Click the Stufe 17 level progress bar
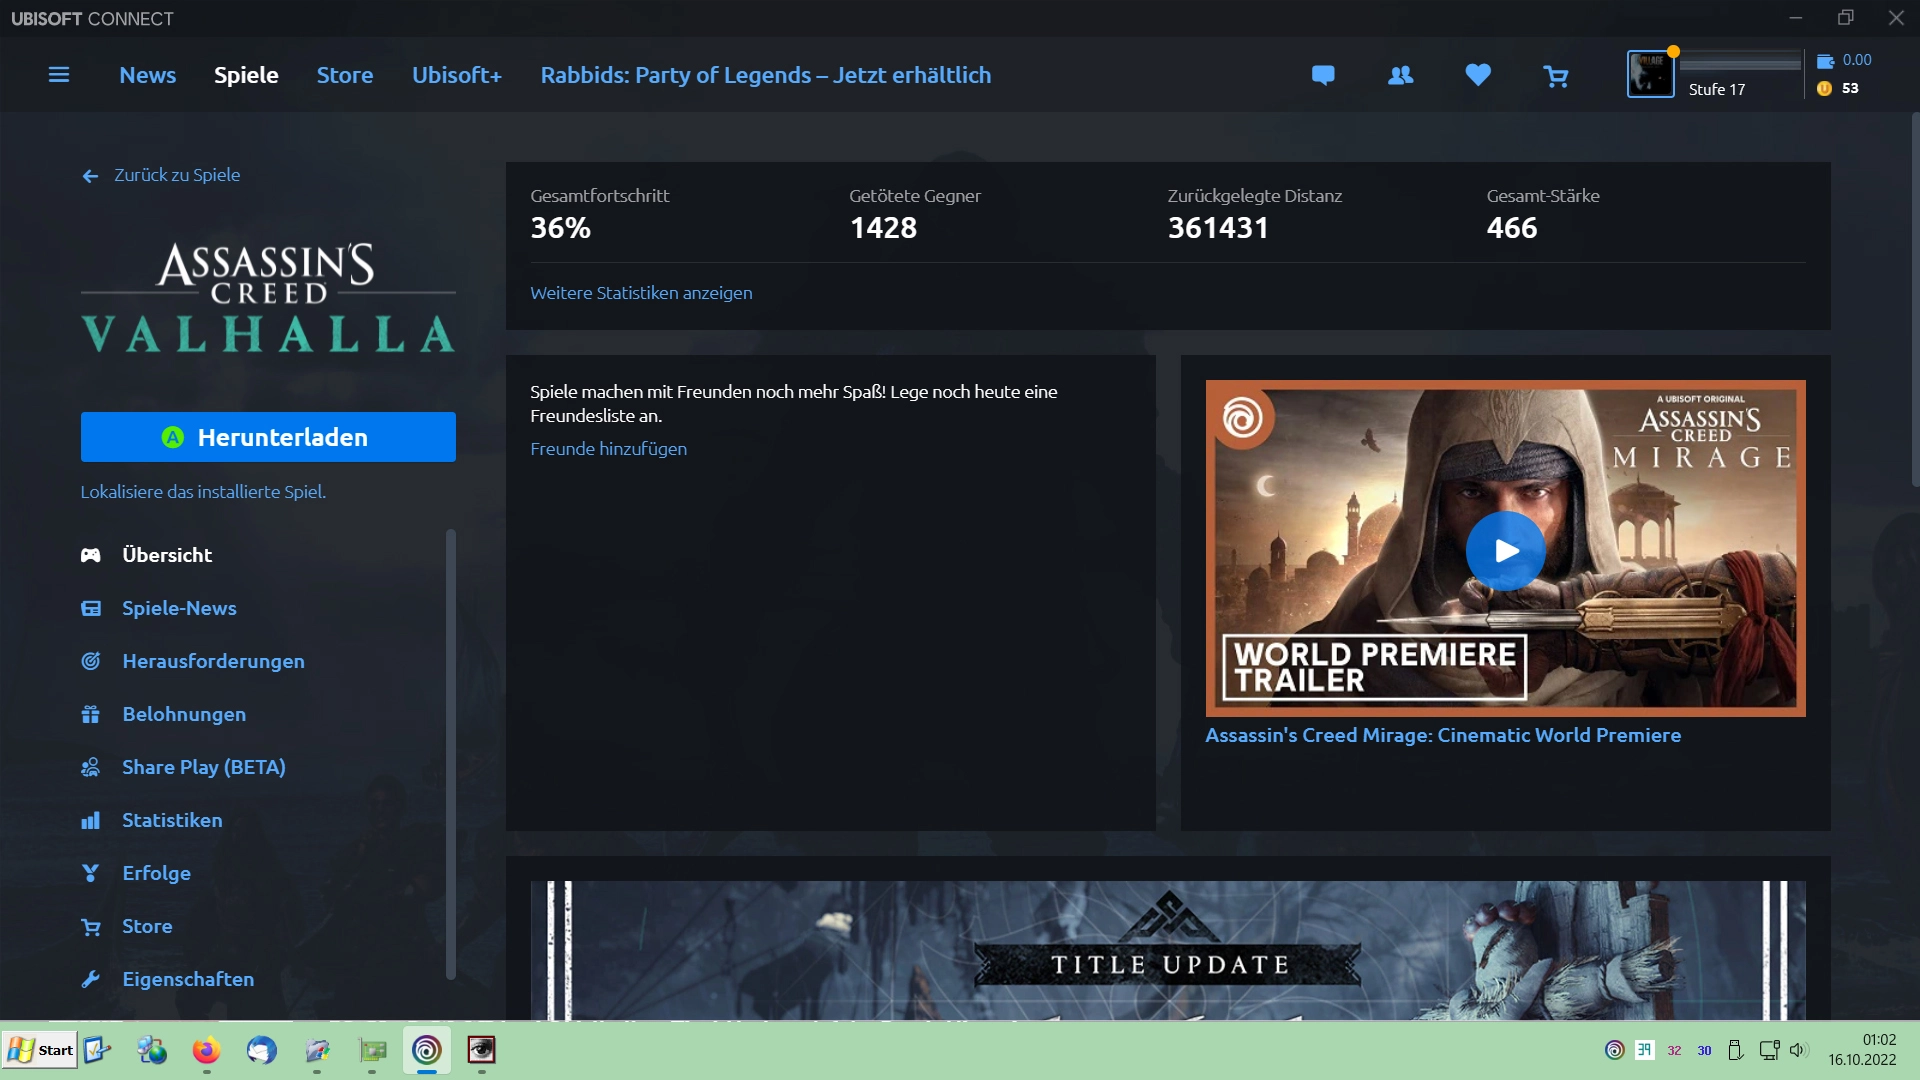Image resolution: width=1920 pixels, height=1080 pixels. pyautogui.click(x=1740, y=64)
